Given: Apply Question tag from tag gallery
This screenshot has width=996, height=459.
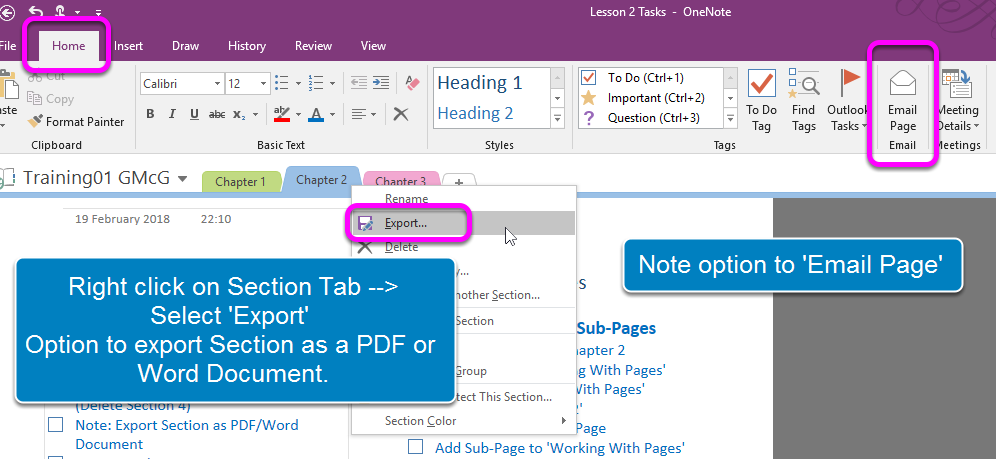Looking at the screenshot, I should point(651,117).
